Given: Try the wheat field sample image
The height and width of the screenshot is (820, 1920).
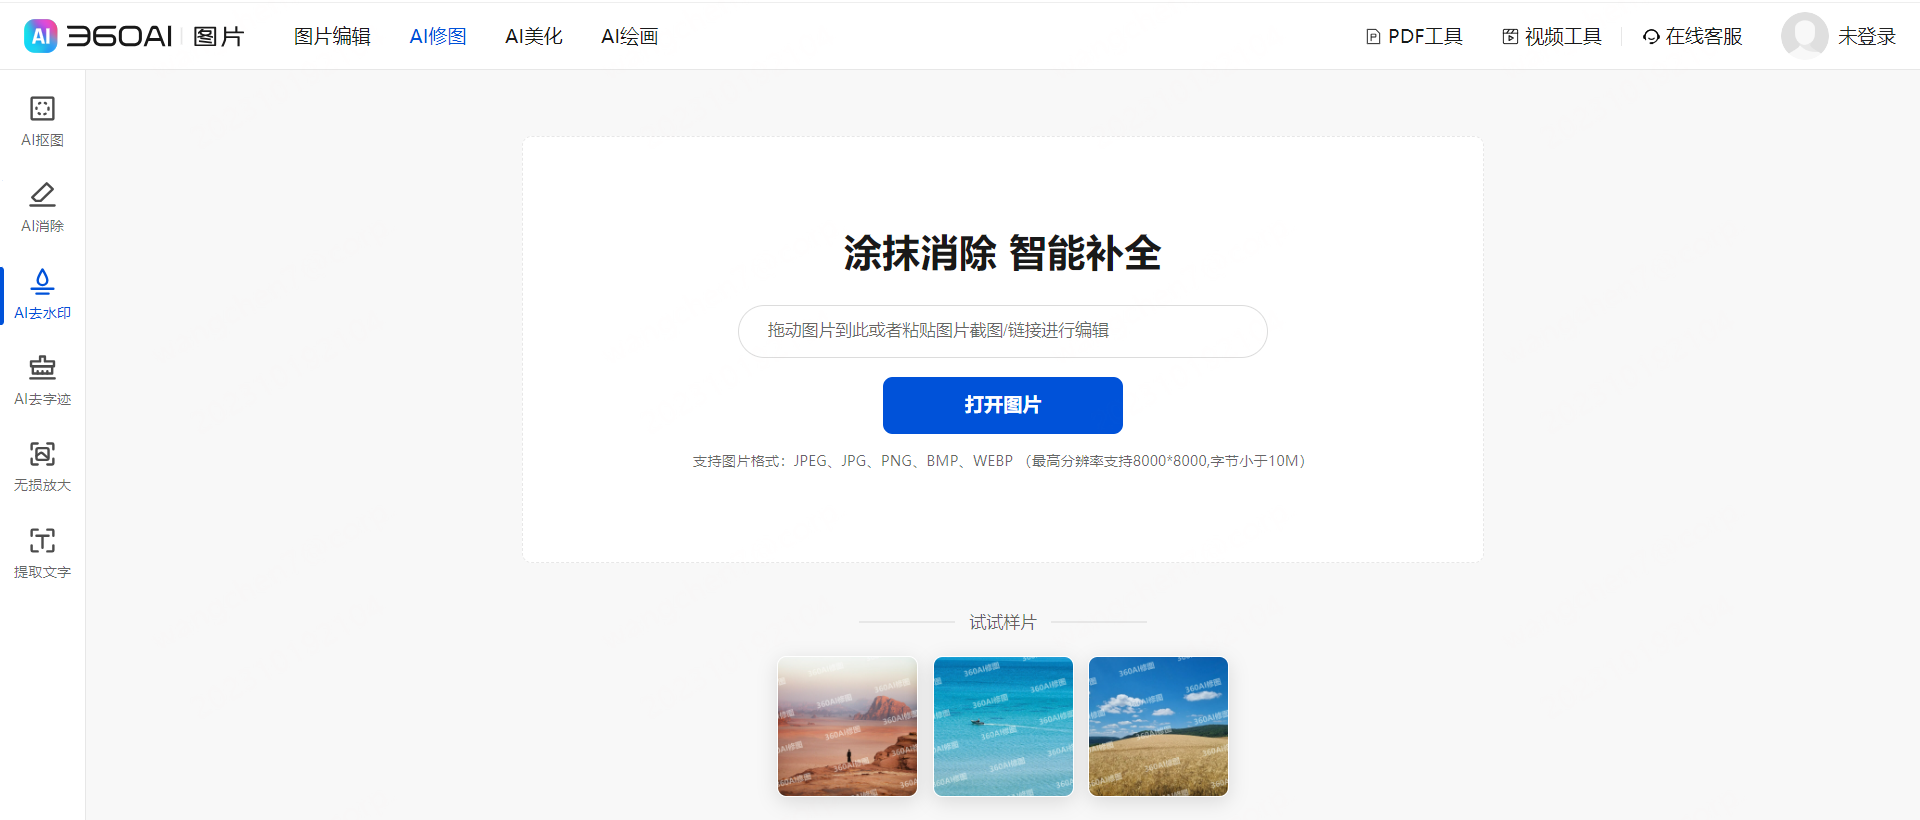Looking at the screenshot, I should pyautogui.click(x=1158, y=726).
